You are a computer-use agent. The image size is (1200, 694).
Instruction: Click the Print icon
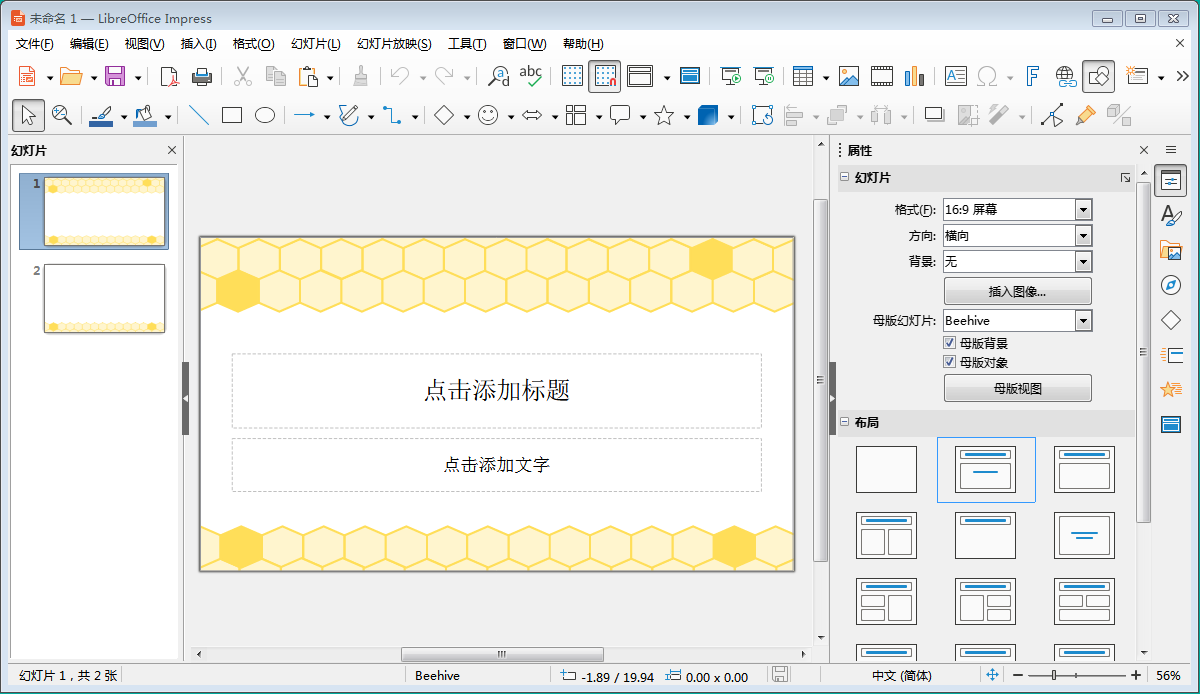point(202,76)
